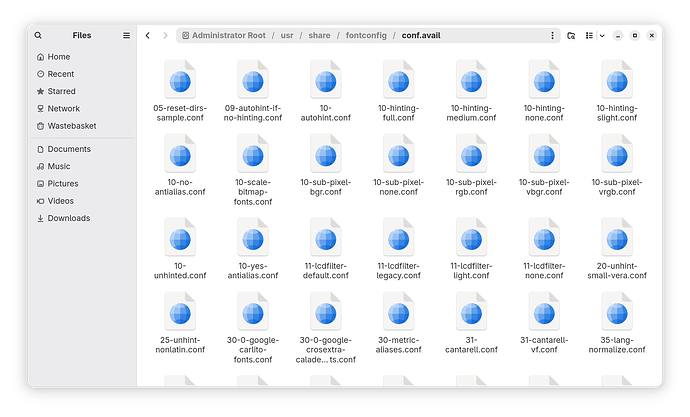Open the main hamburger menu
The width and height of the screenshot is (690, 417).
pos(126,35)
